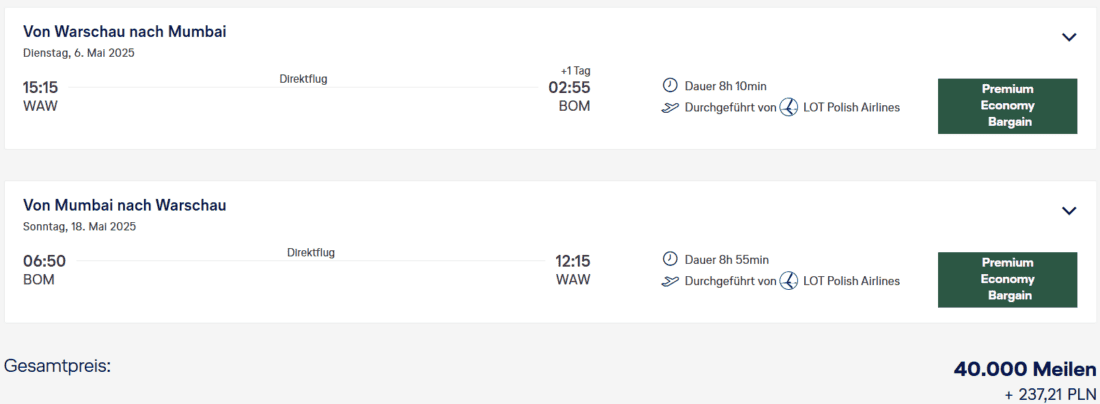Click the 02:55 BOM arrival time
This screenshot has width=1100, height=404.
coord(569,88)
